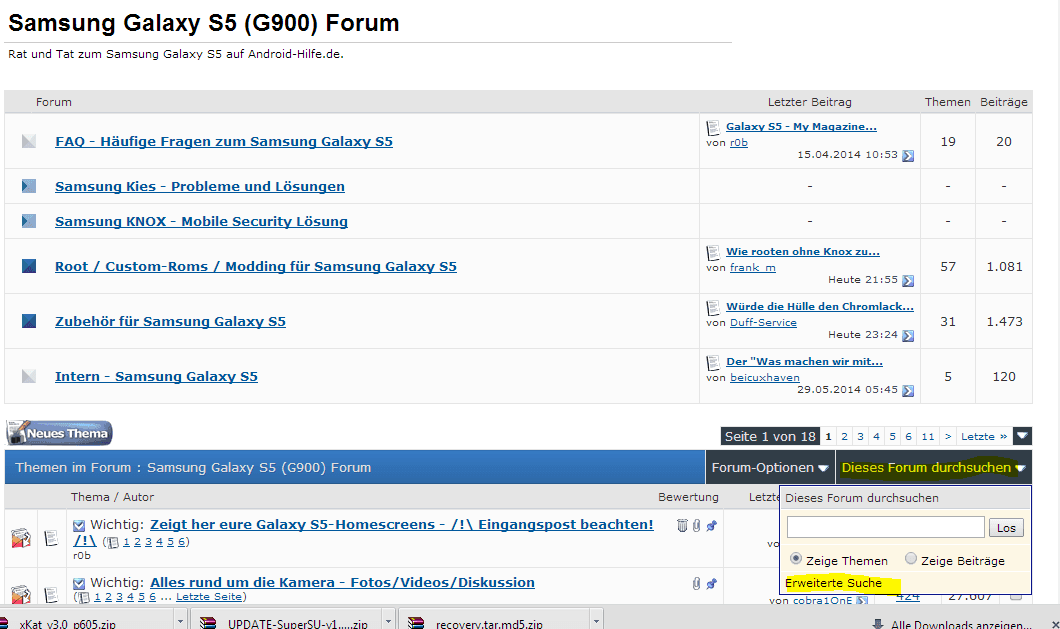Open menu arrow for xKat_v3.0_p605.zip download
The height and width of the screenshot is (629, 1060).
click(x=180, y=620)
